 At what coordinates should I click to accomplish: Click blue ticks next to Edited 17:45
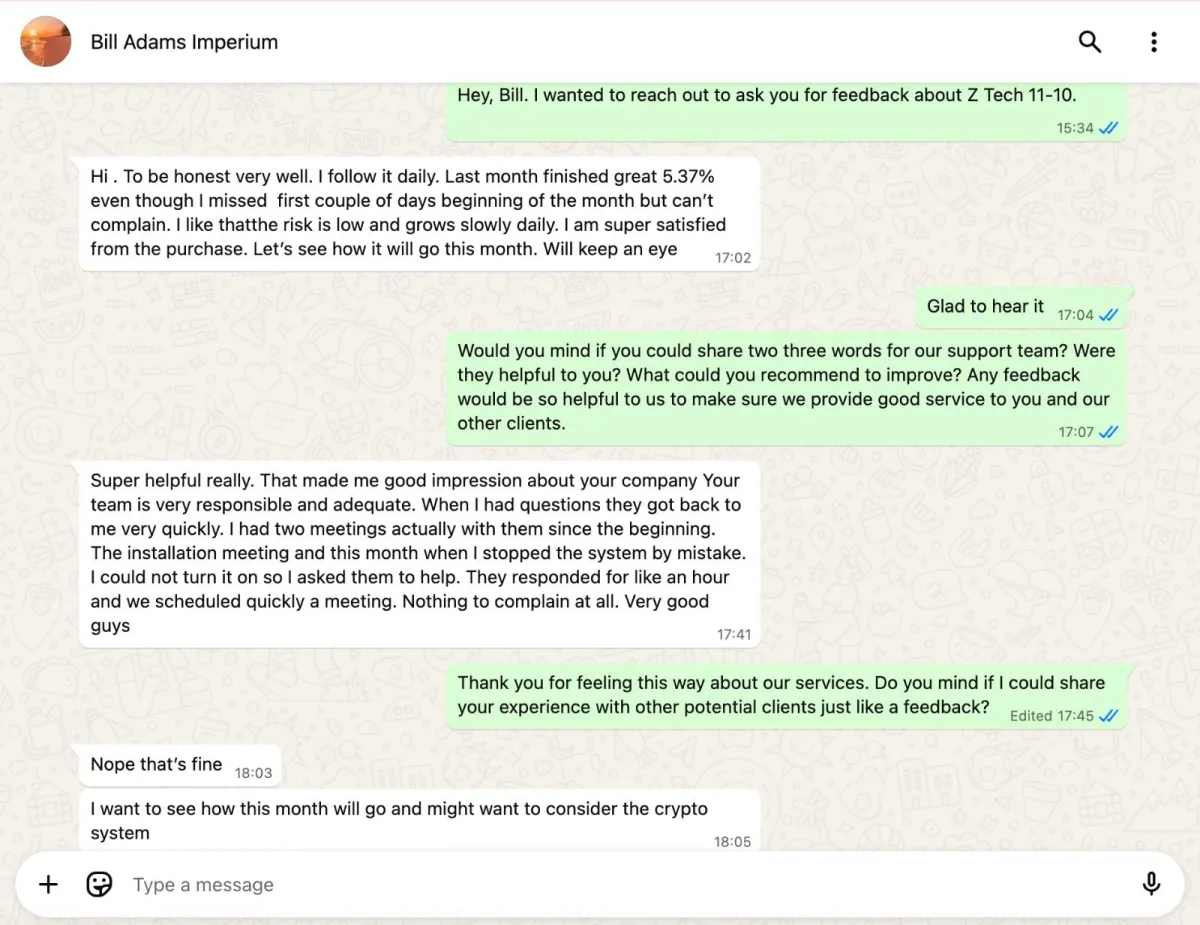1108,716
